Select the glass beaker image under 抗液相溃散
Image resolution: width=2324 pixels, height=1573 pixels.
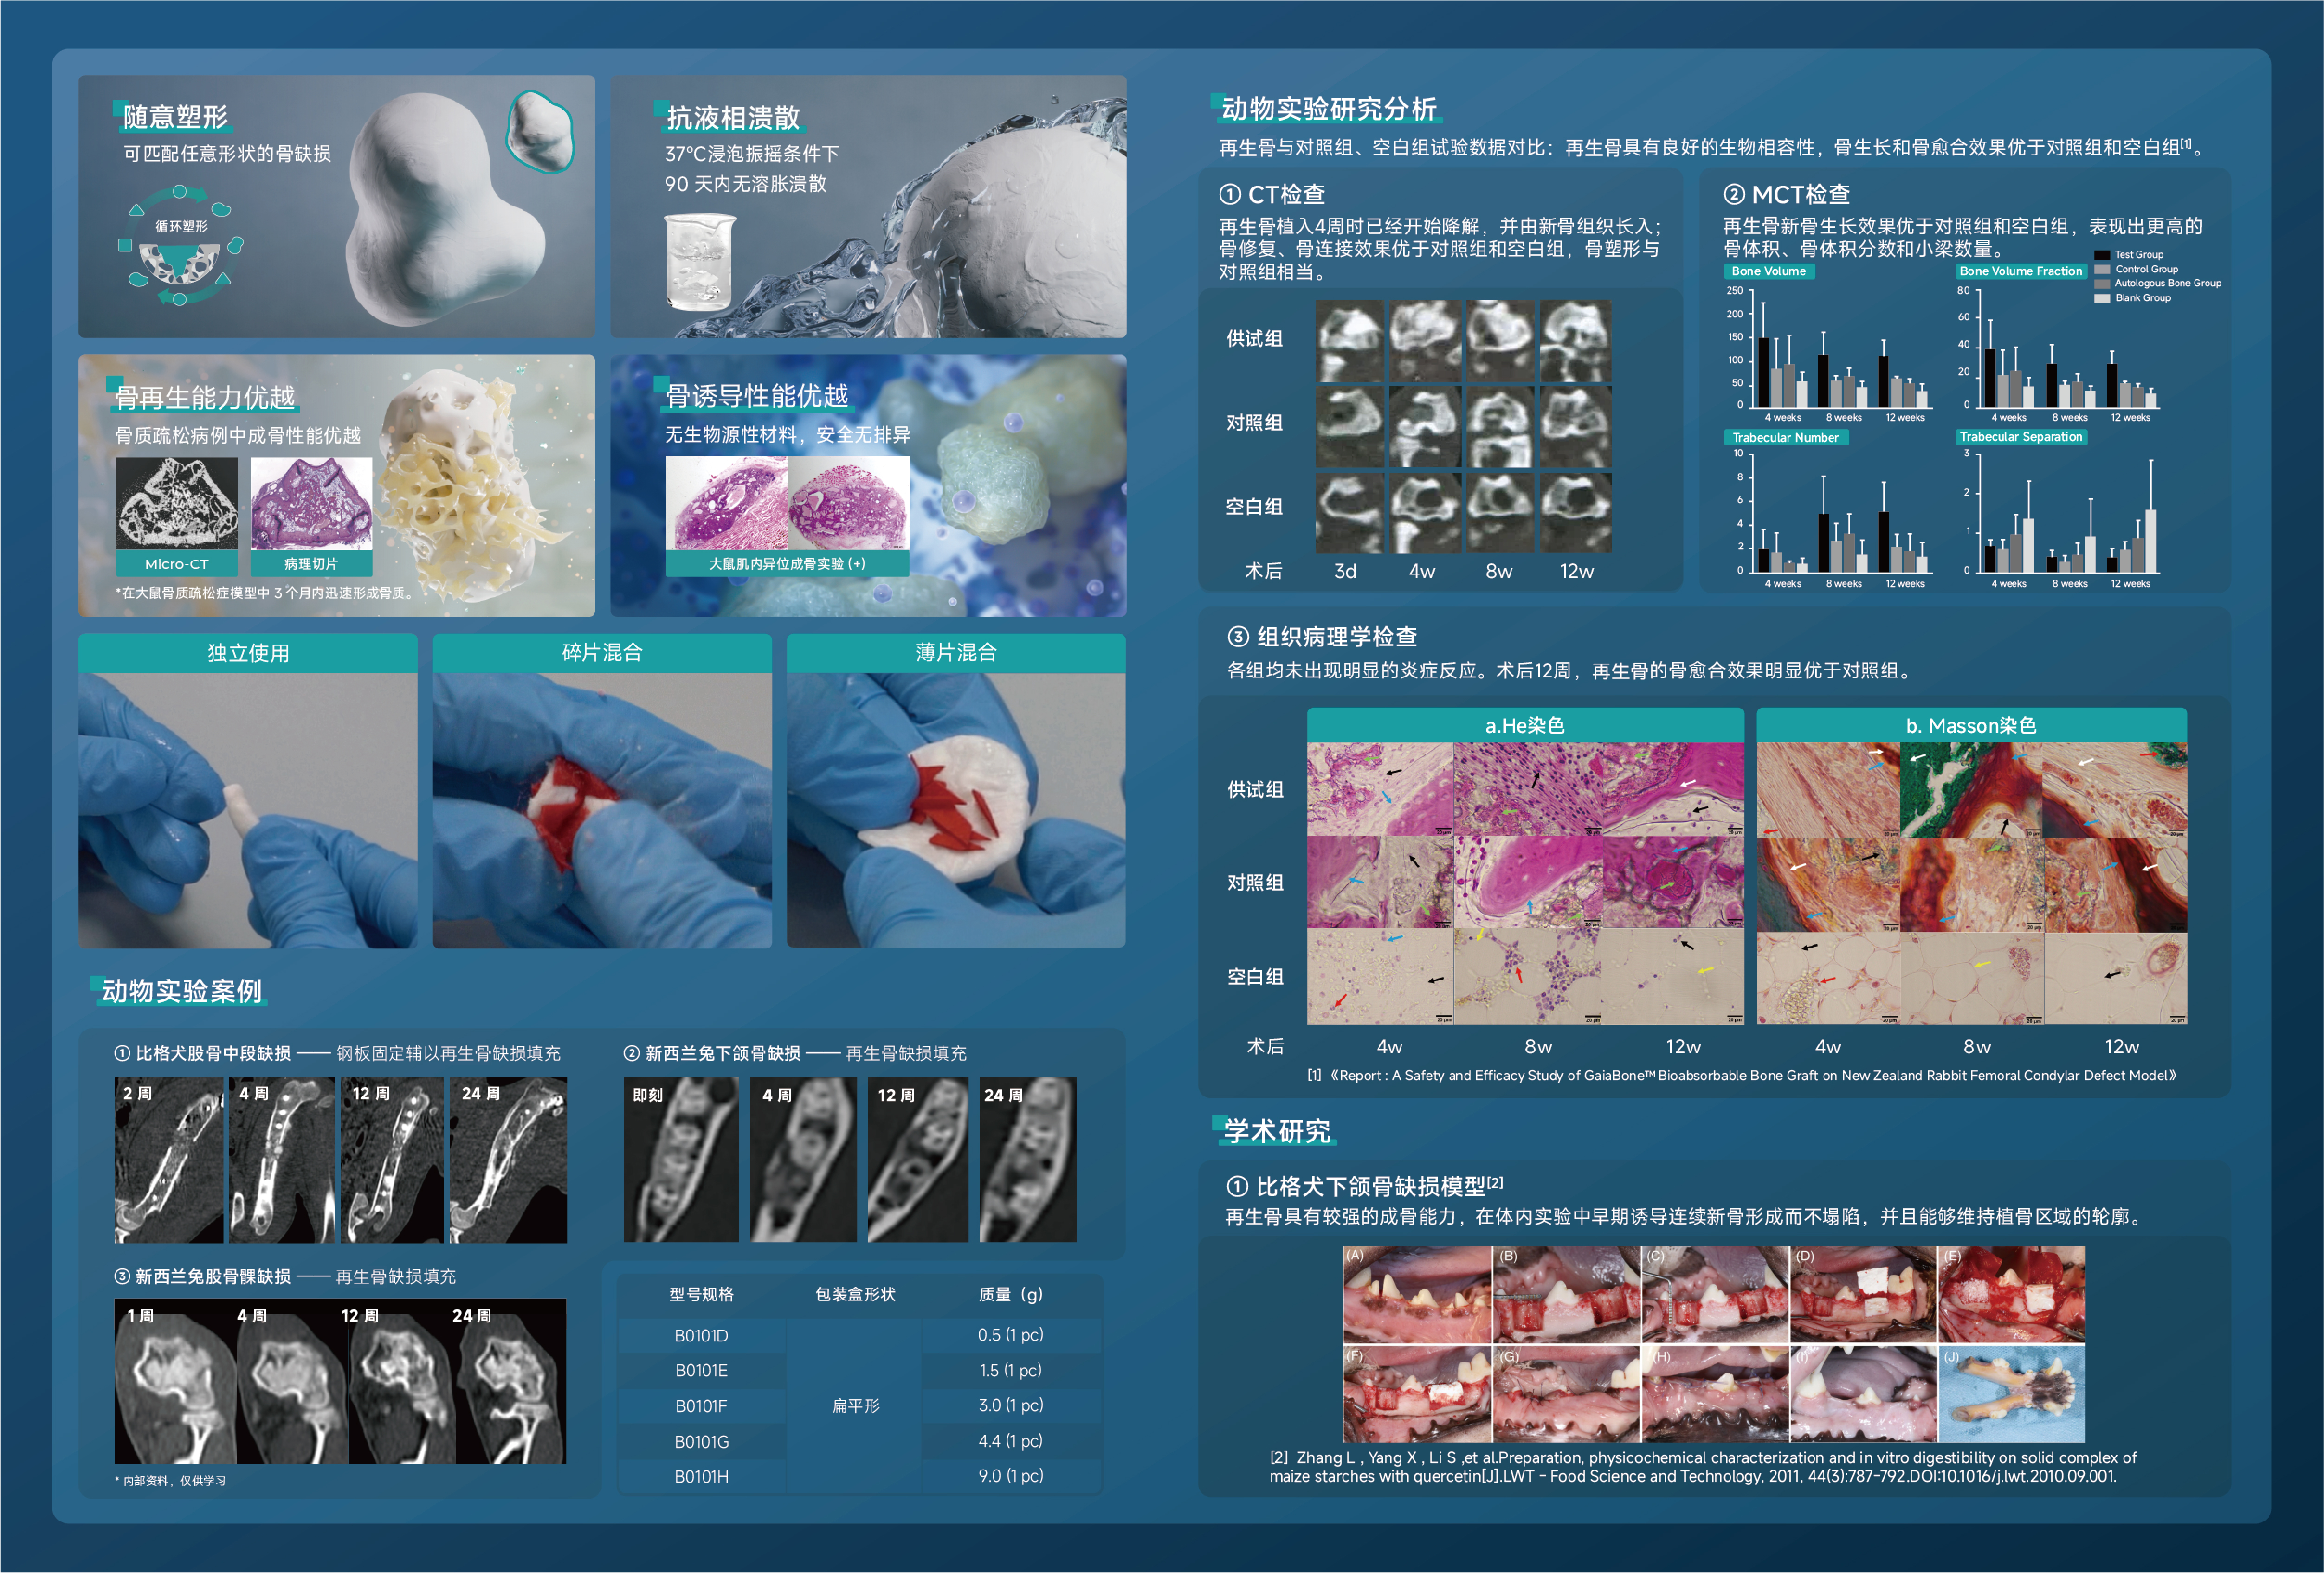click(x=700, y=262)
